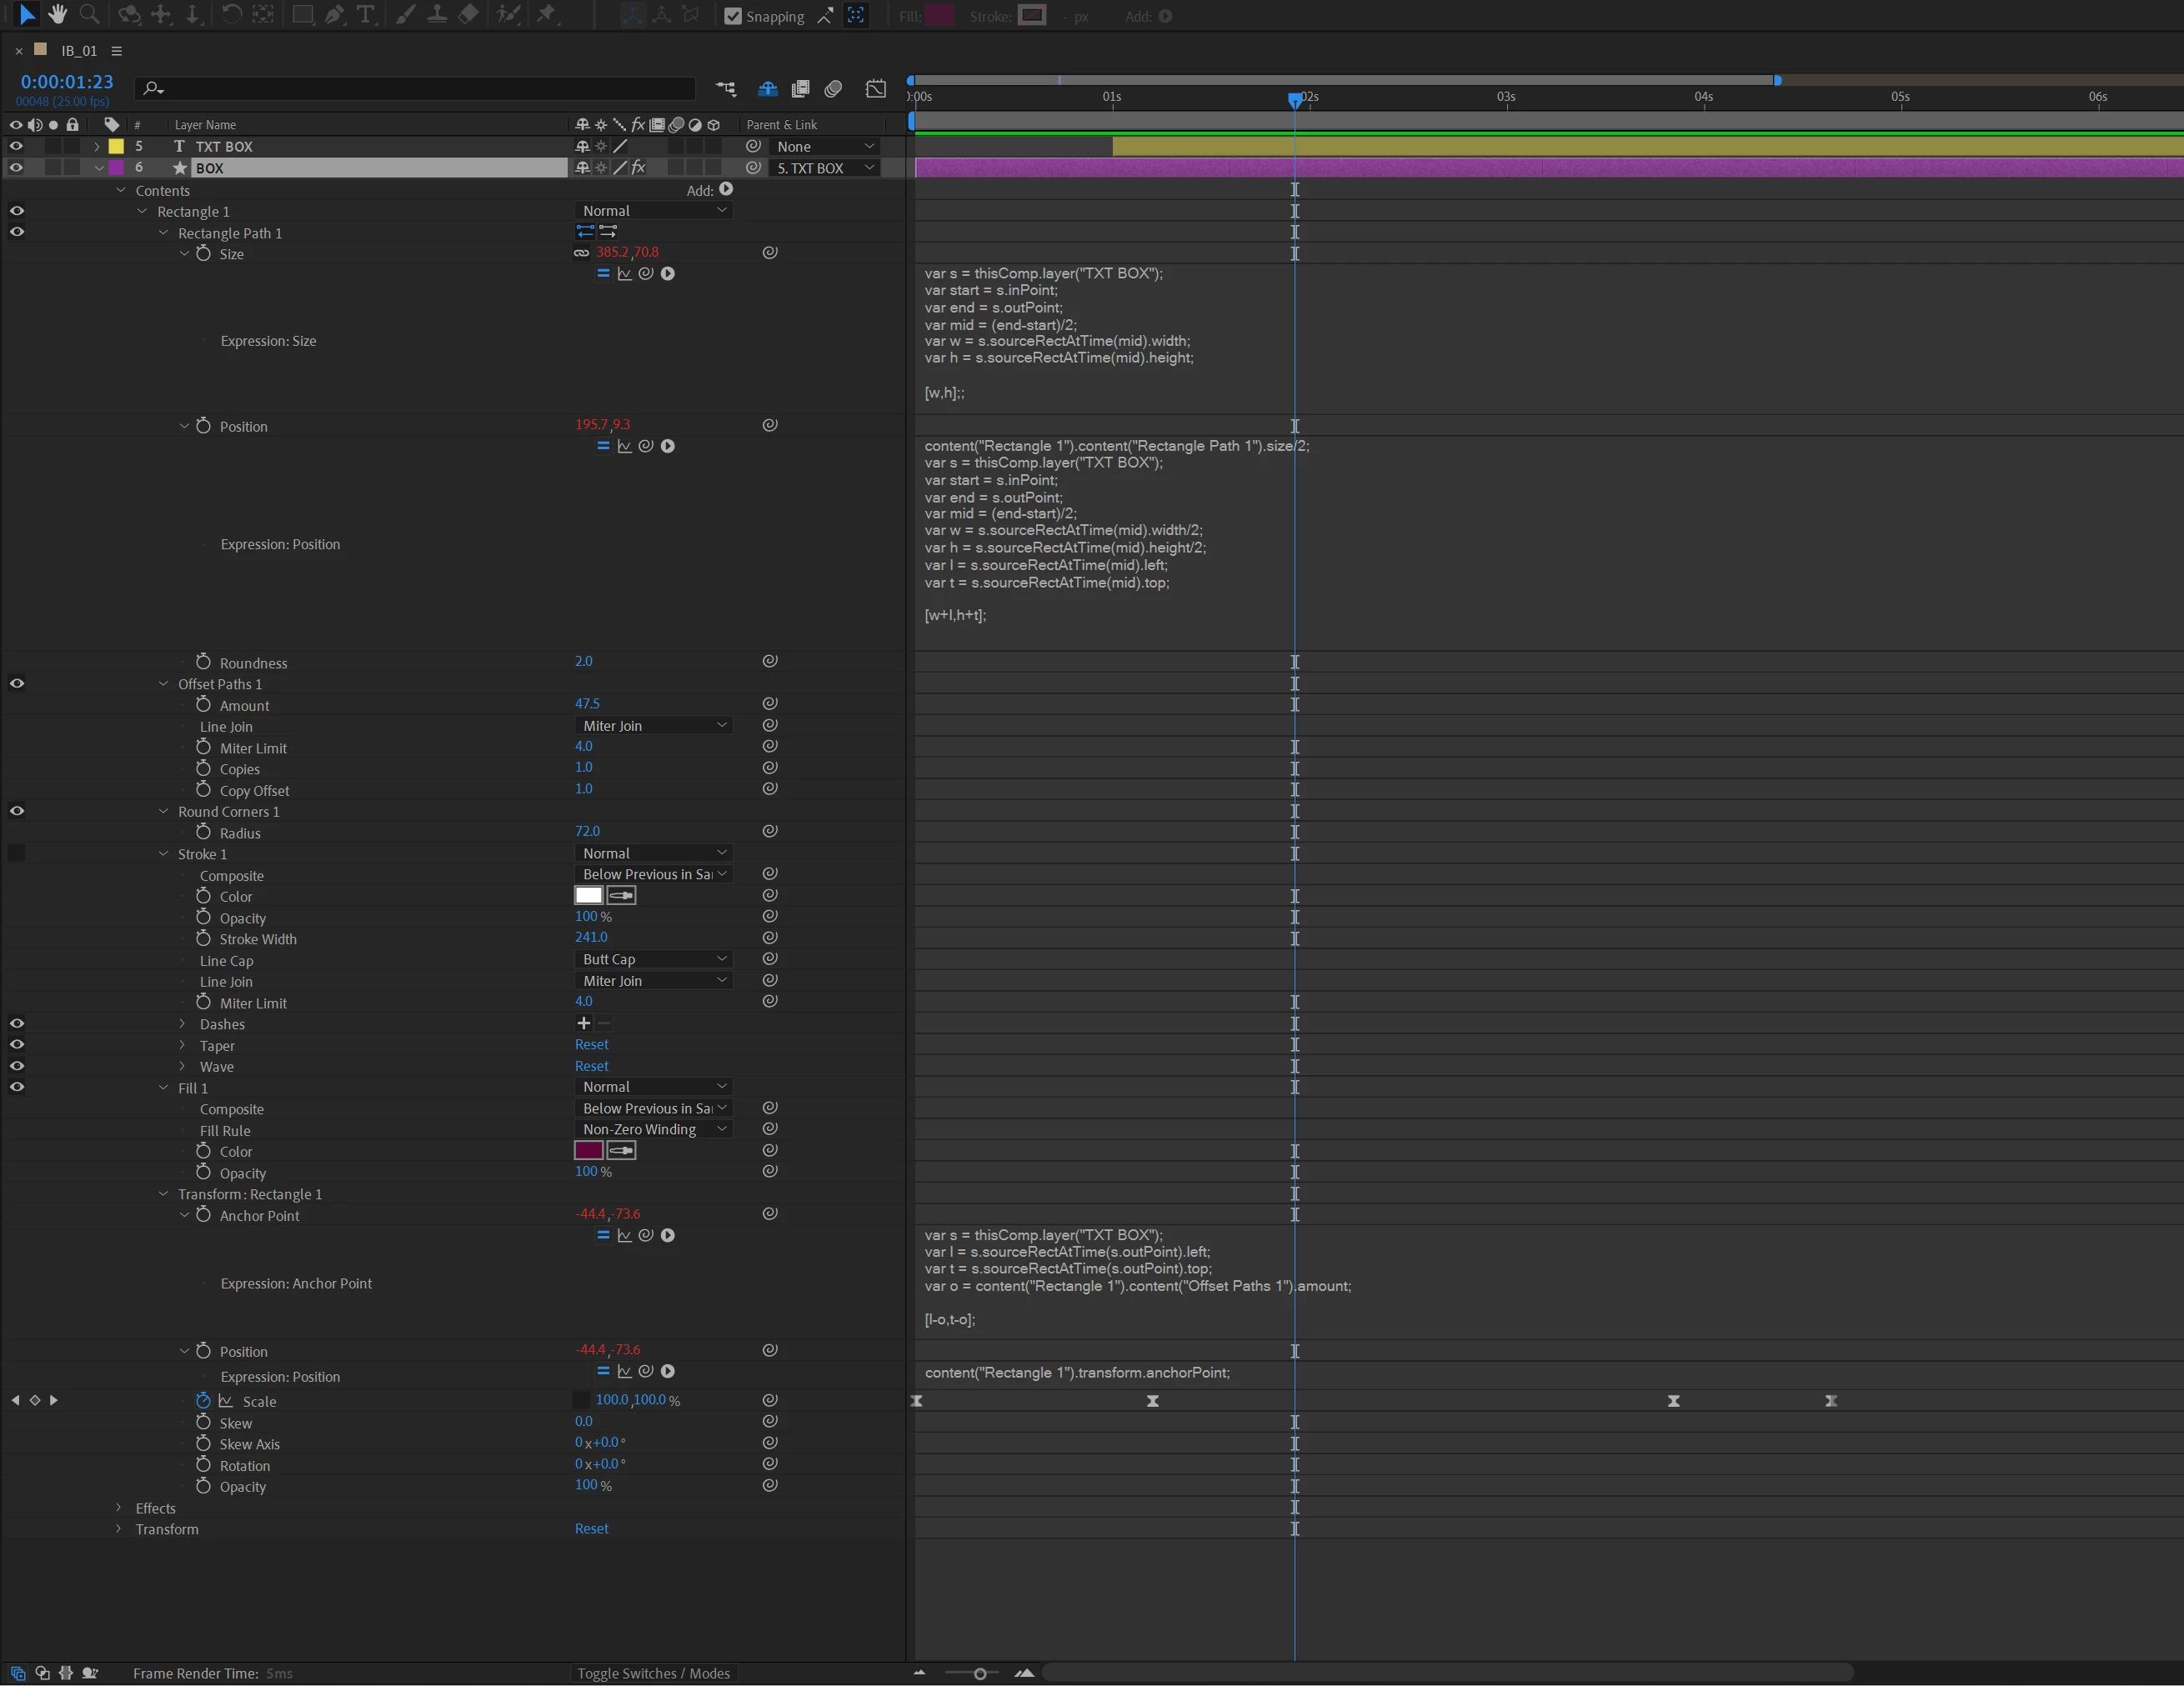Click Toggle Switches / Modes button
Image resolution: width=2184 pixels, height=1686 pixels.
click(653, 1673)
